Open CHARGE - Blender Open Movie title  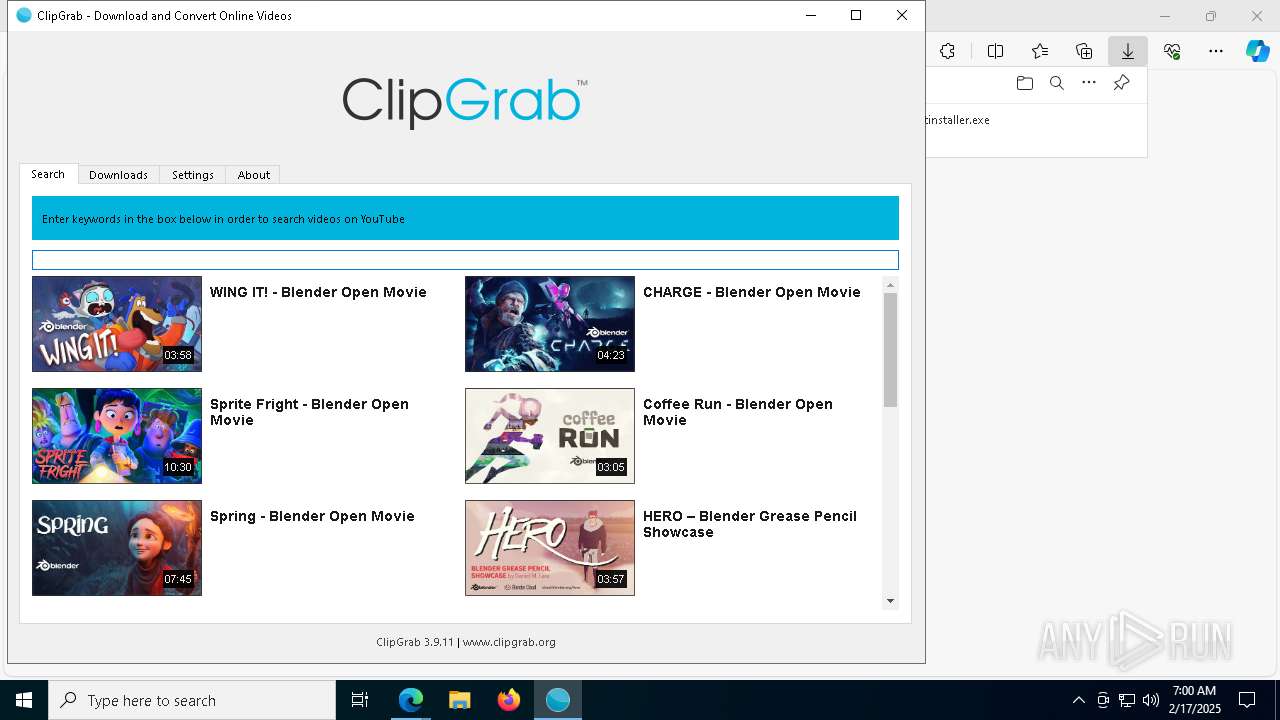pyautogui.click(x=752, y=292)
